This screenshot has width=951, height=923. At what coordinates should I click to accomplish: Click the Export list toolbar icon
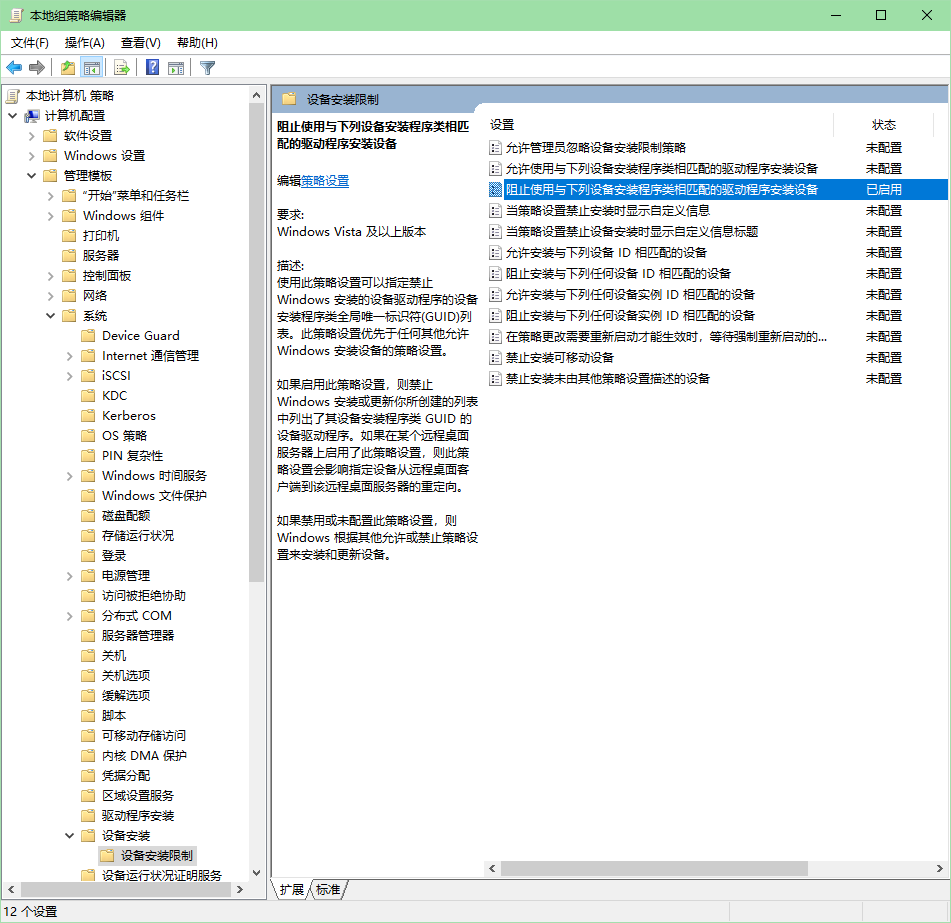coord(122,67)
